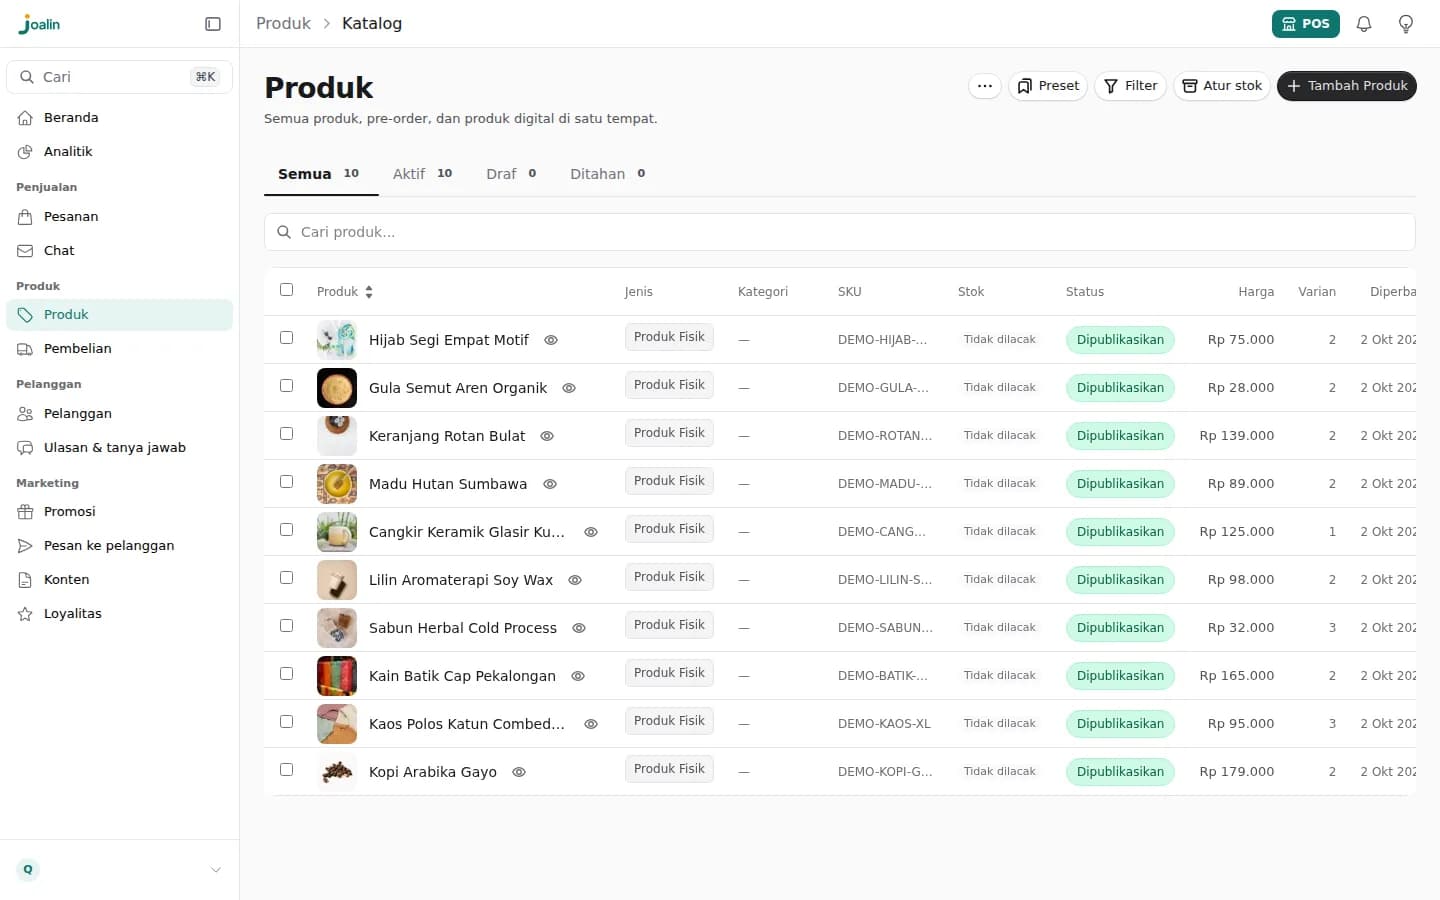Viewport: 1440px width, 900px height.
Task: Toggle the eye icon for Kopi Arabika Gayo
Action: coord(519,772)
